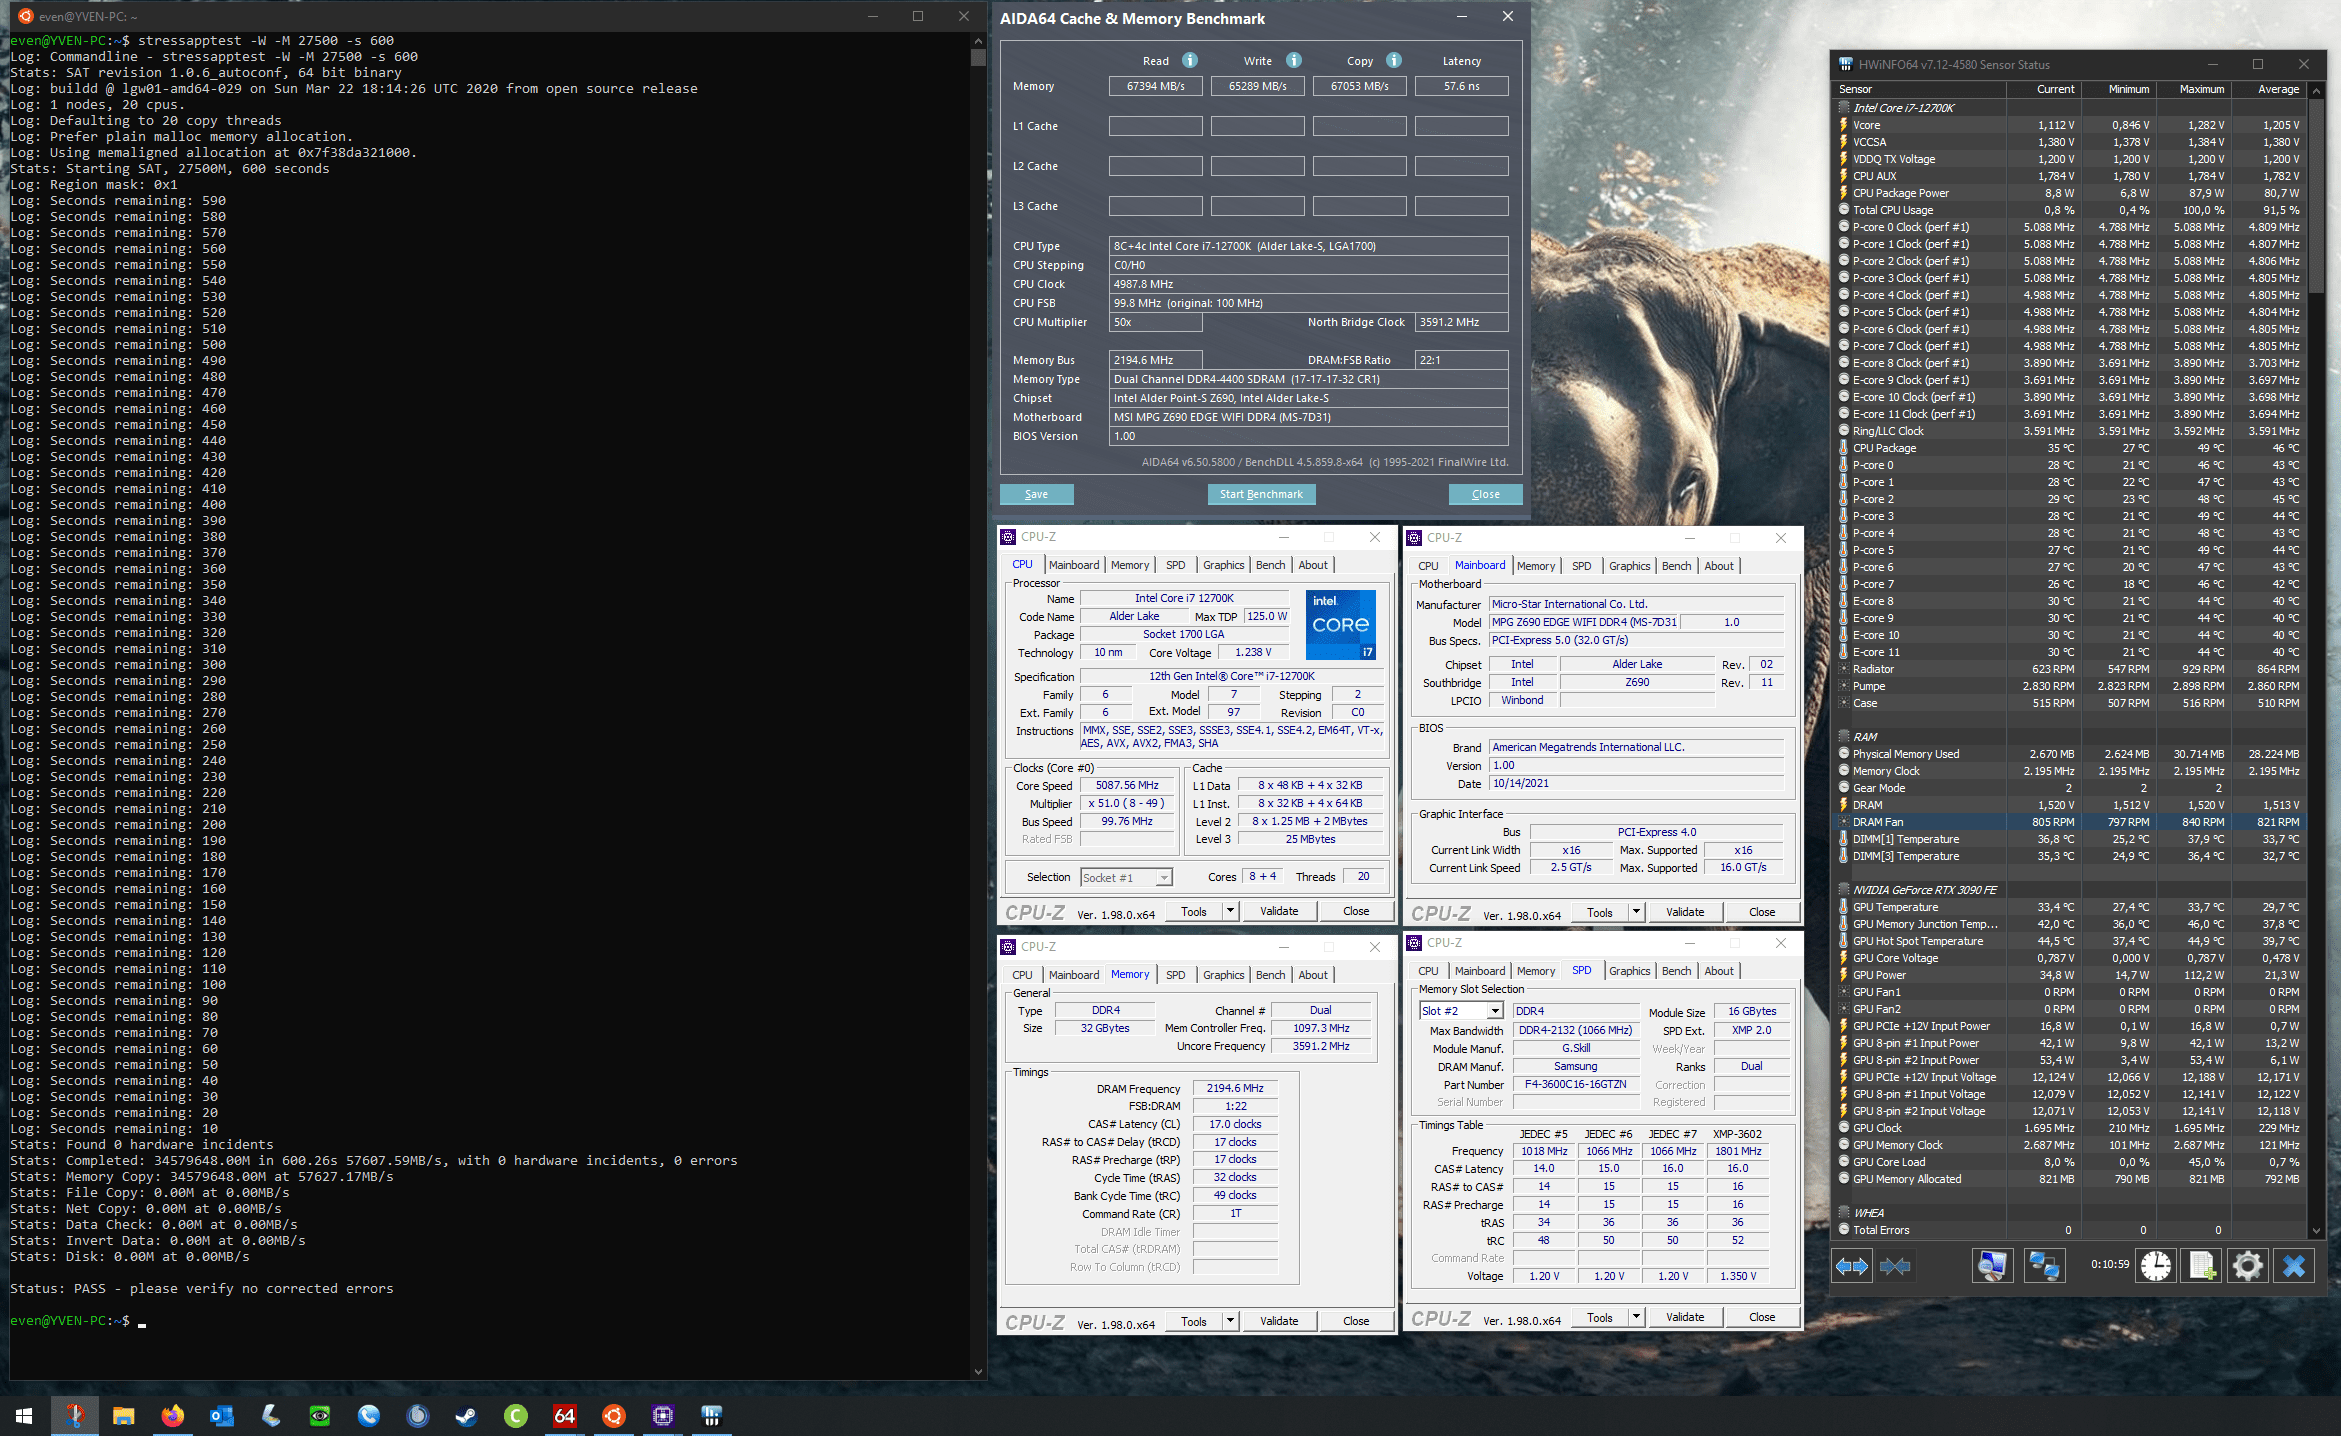Open the Slot #2 memory slot dropdown

(x=1495, y=1011)
